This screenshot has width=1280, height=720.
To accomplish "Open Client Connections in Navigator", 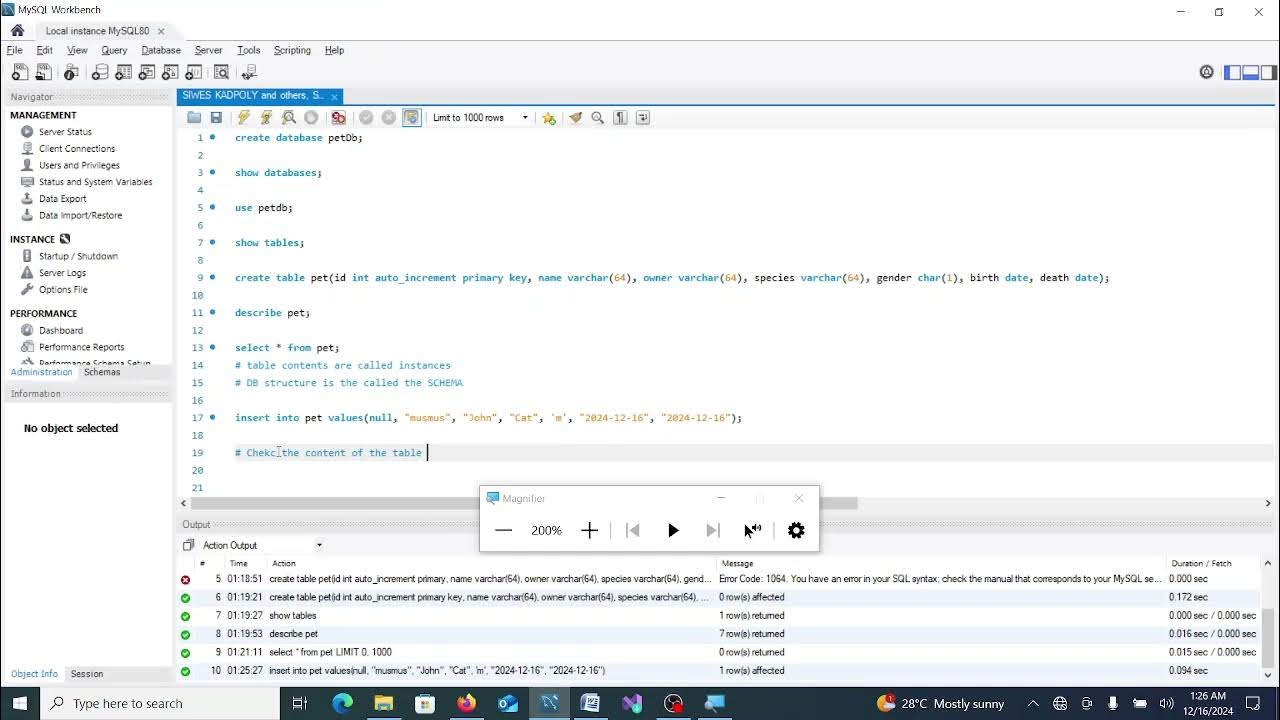I will (77, 148).
